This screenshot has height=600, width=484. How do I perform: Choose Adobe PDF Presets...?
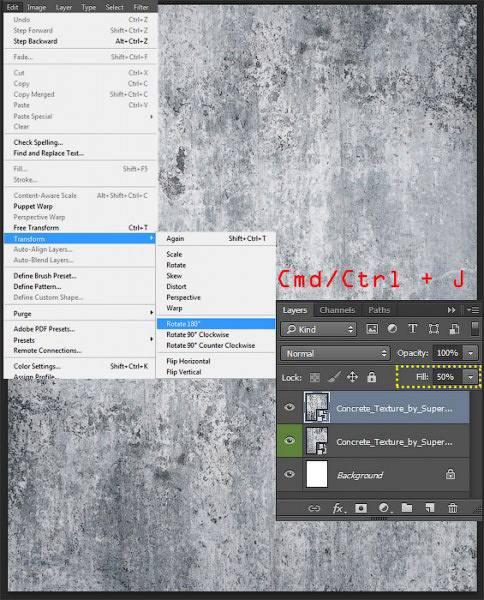[x=80, y=329]
